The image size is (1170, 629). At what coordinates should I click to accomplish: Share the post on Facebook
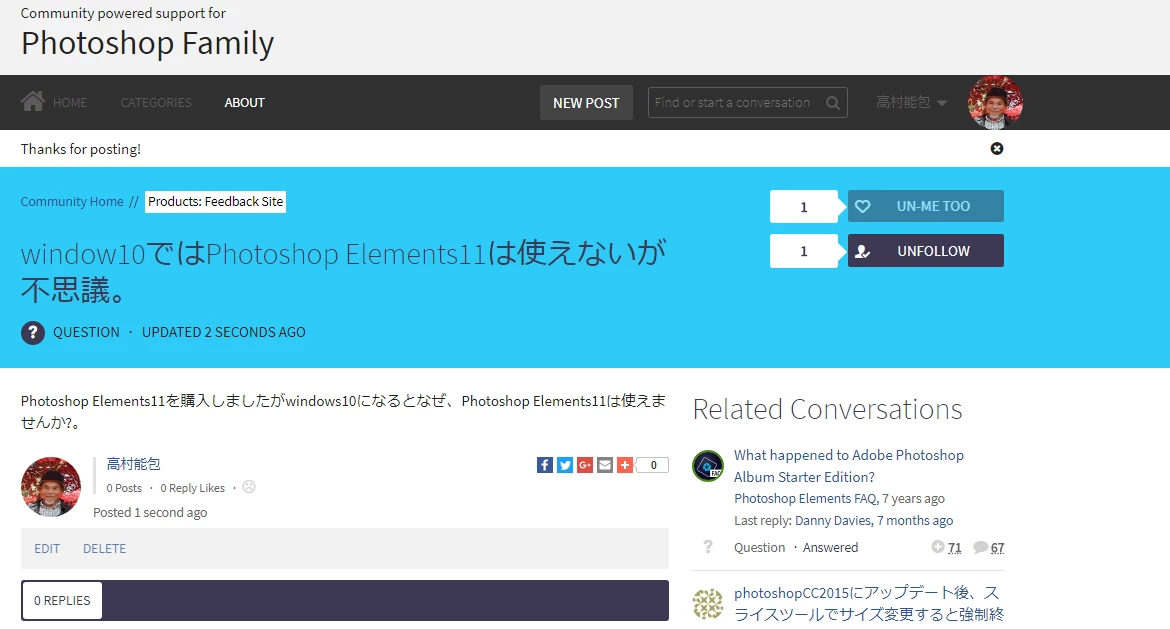pos(545,466)
